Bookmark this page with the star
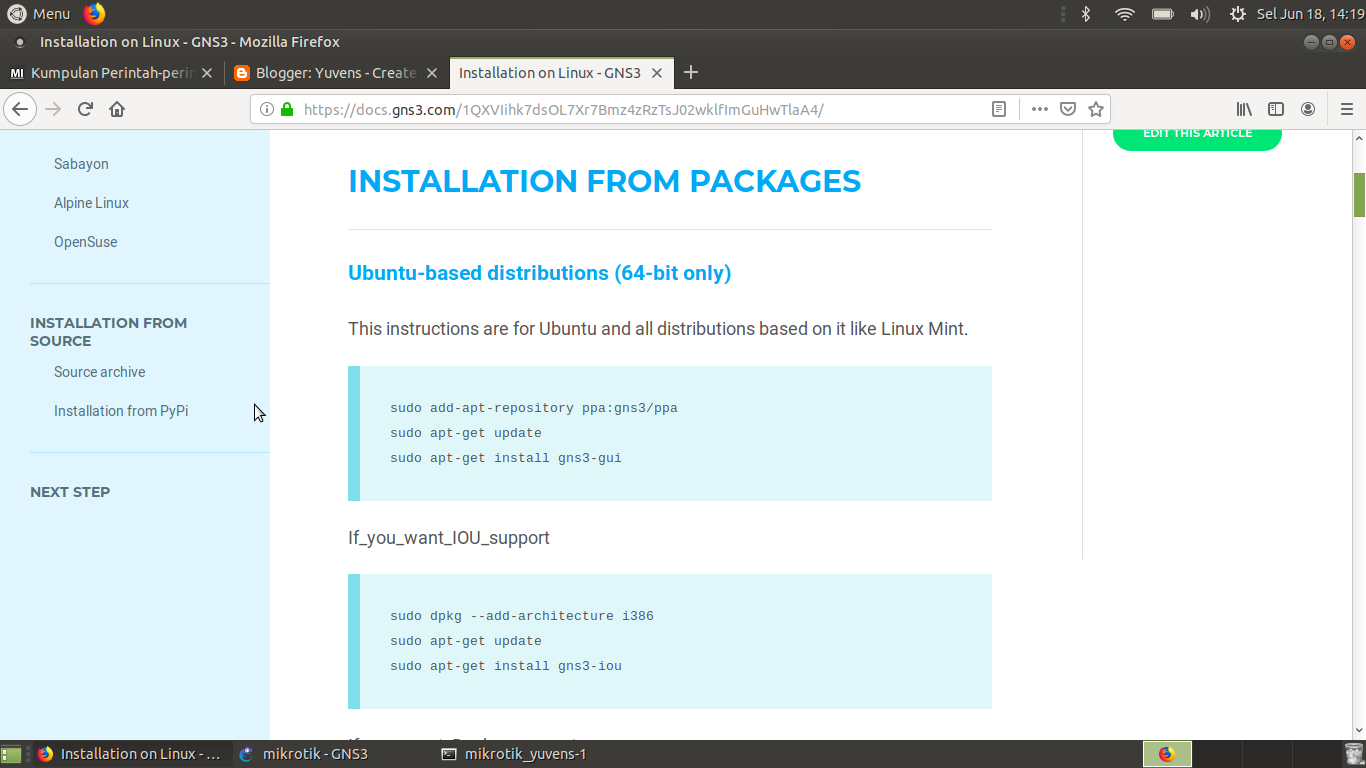This screenshot has width=1366, height=768. [x=1096, y=109]
